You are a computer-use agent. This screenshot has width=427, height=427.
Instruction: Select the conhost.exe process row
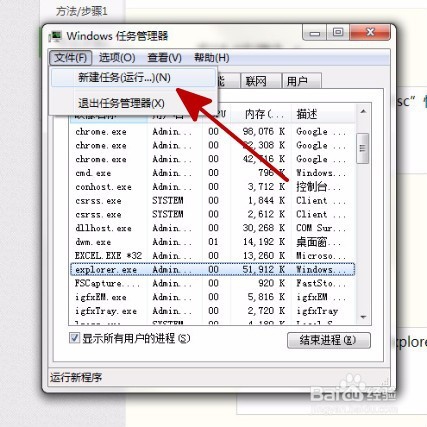(x=213, y=187)
